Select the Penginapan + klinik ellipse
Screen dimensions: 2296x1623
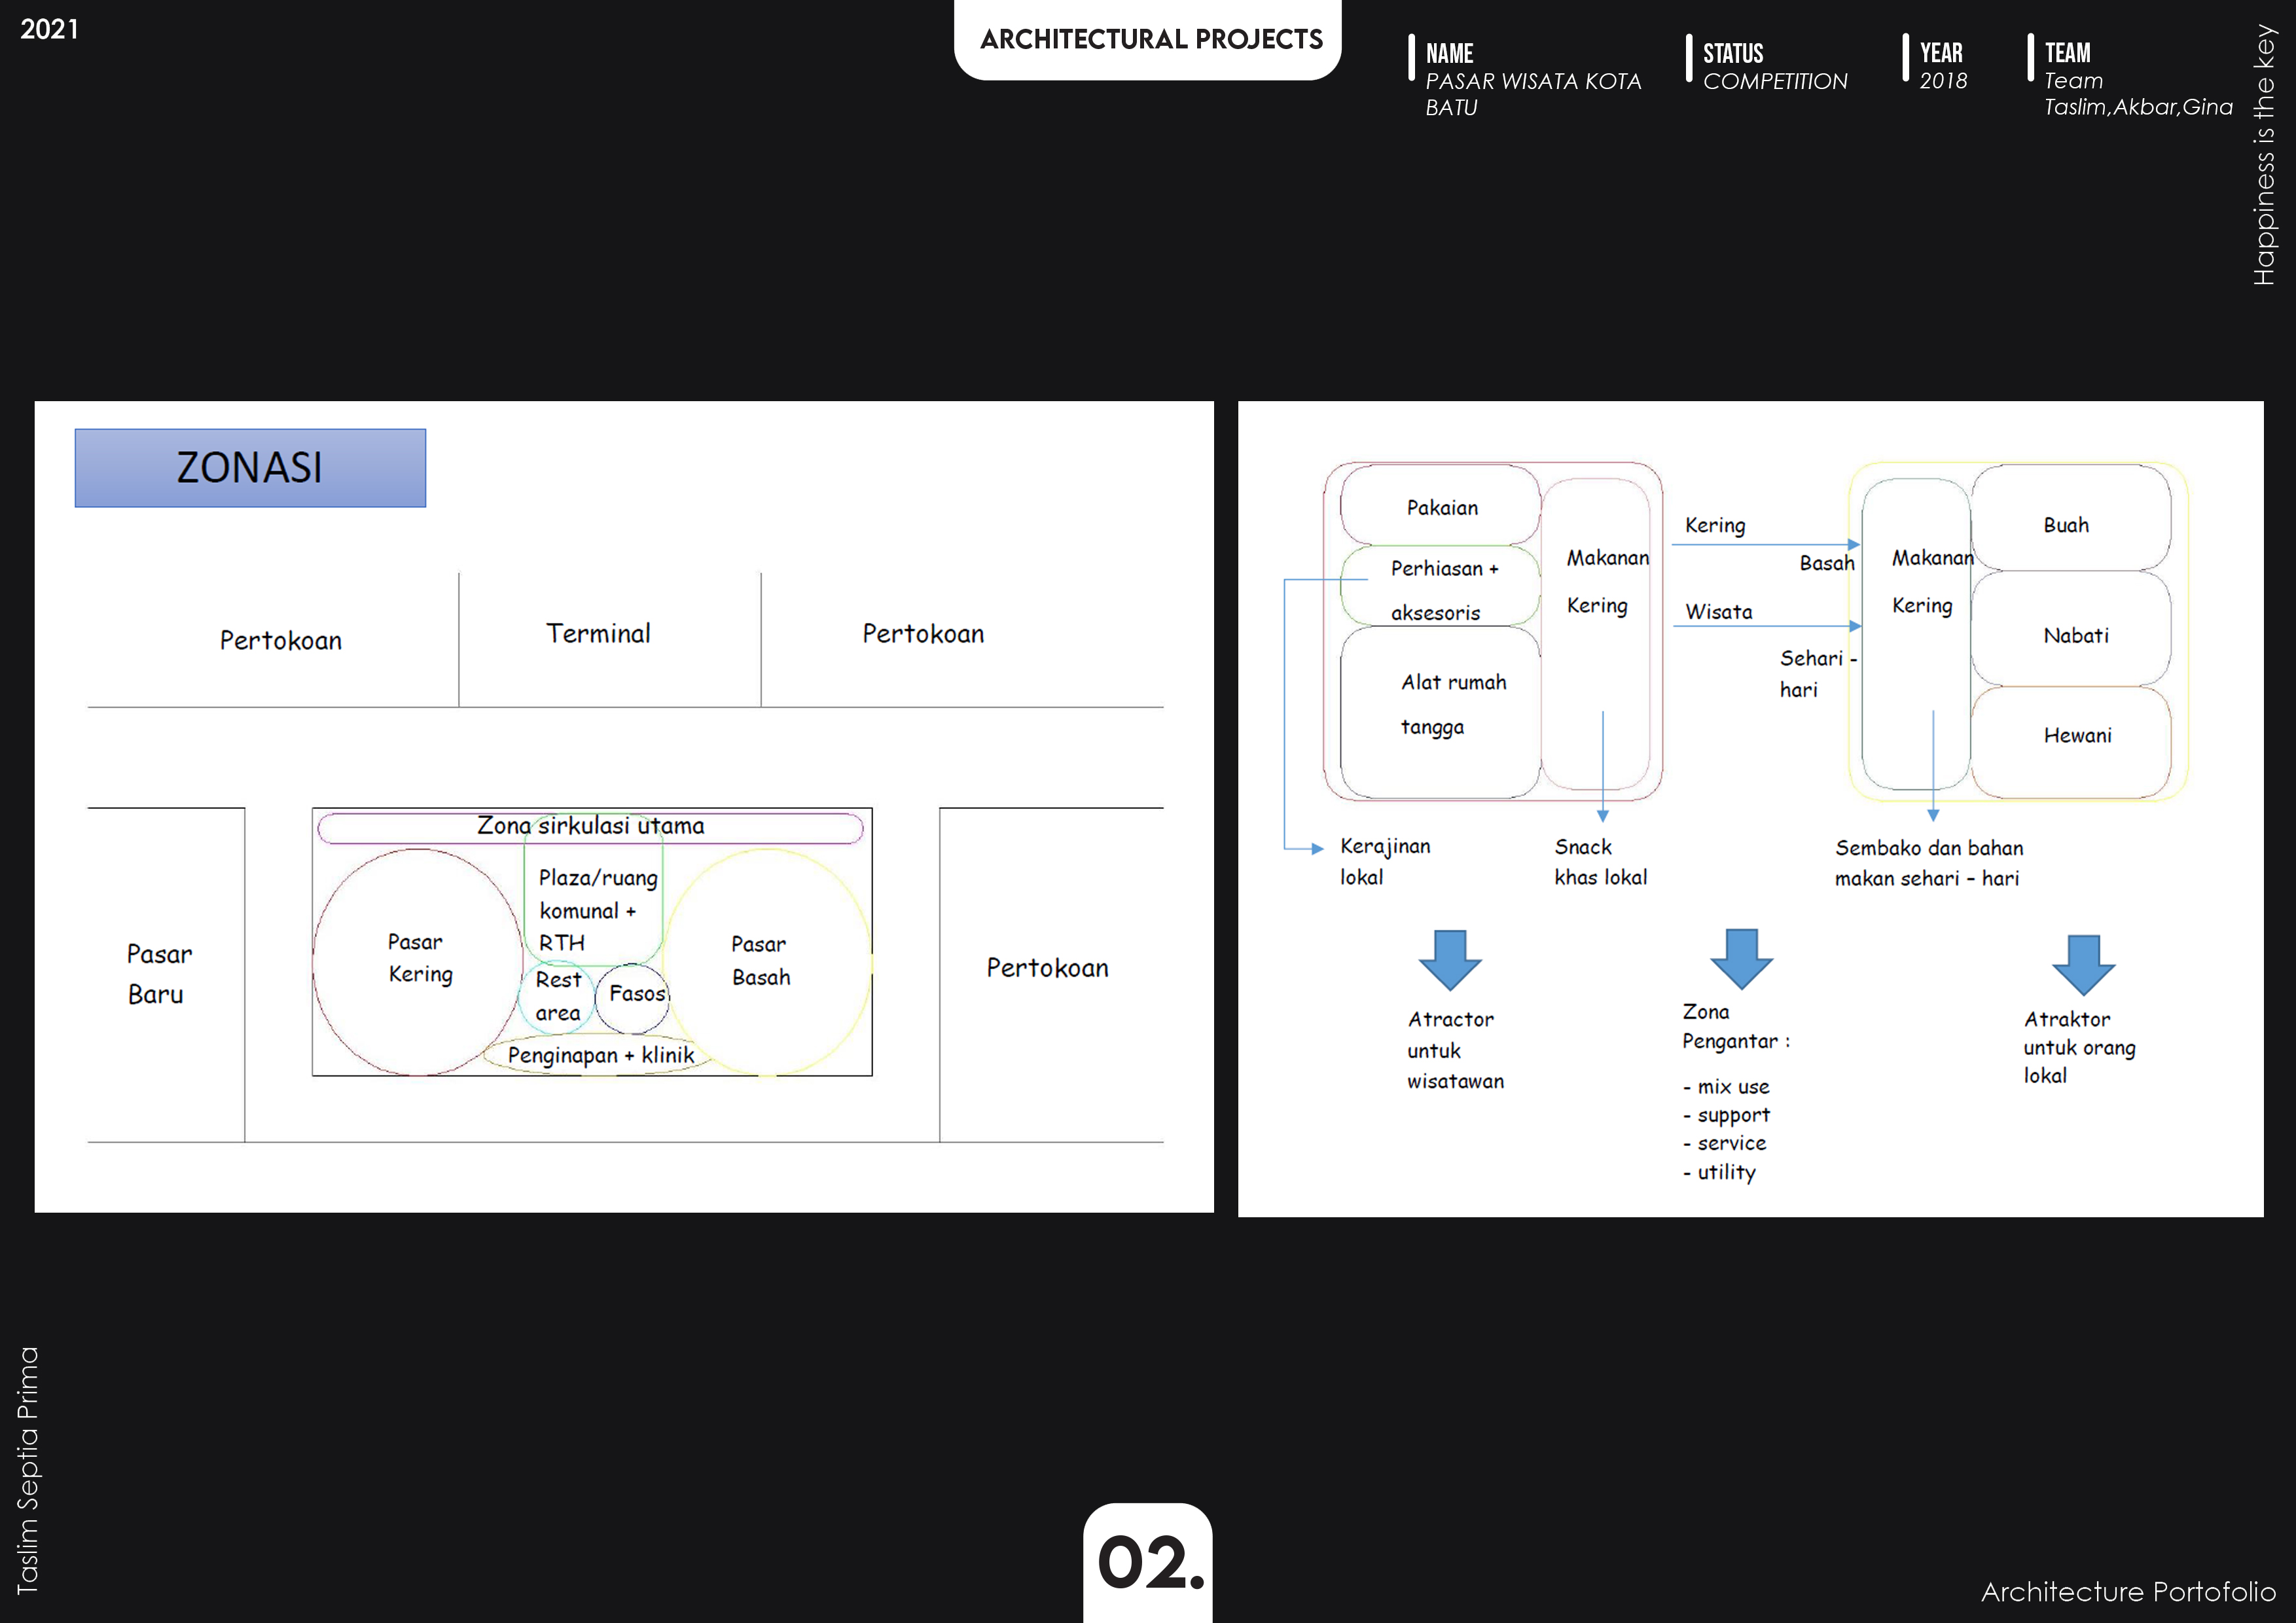point(599,1055)
